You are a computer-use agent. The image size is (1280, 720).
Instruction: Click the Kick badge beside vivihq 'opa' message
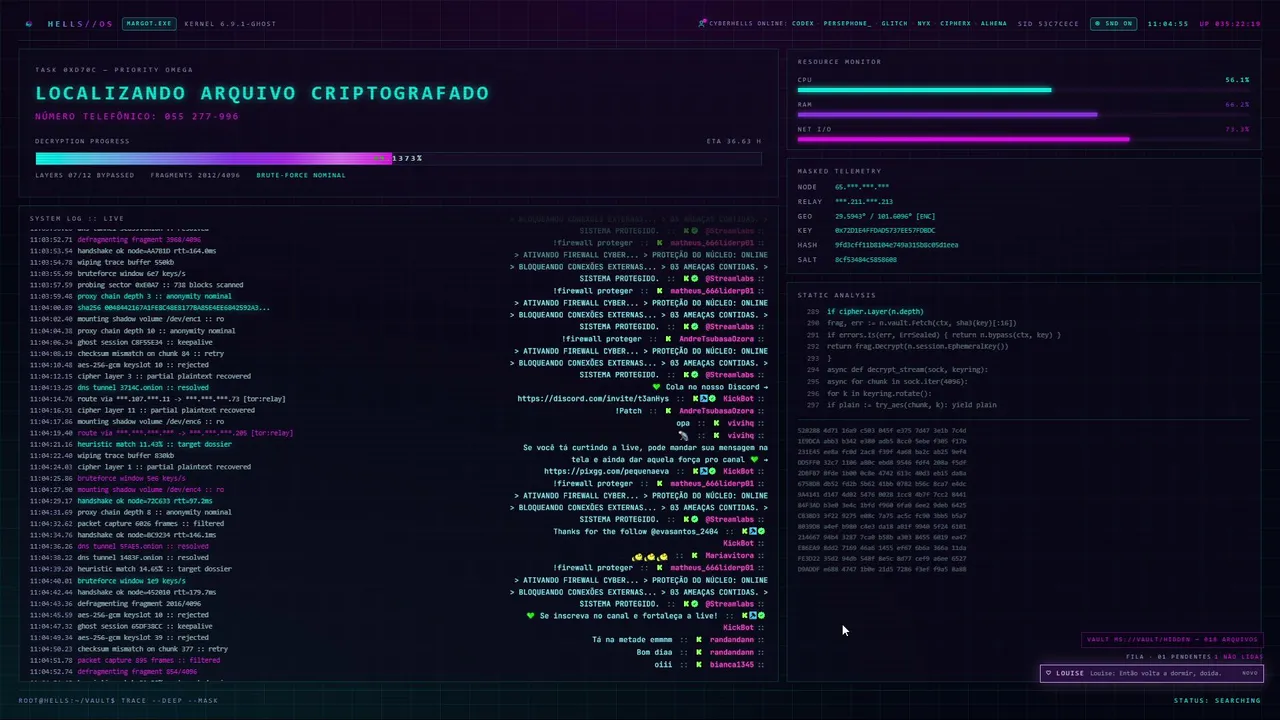714,423
